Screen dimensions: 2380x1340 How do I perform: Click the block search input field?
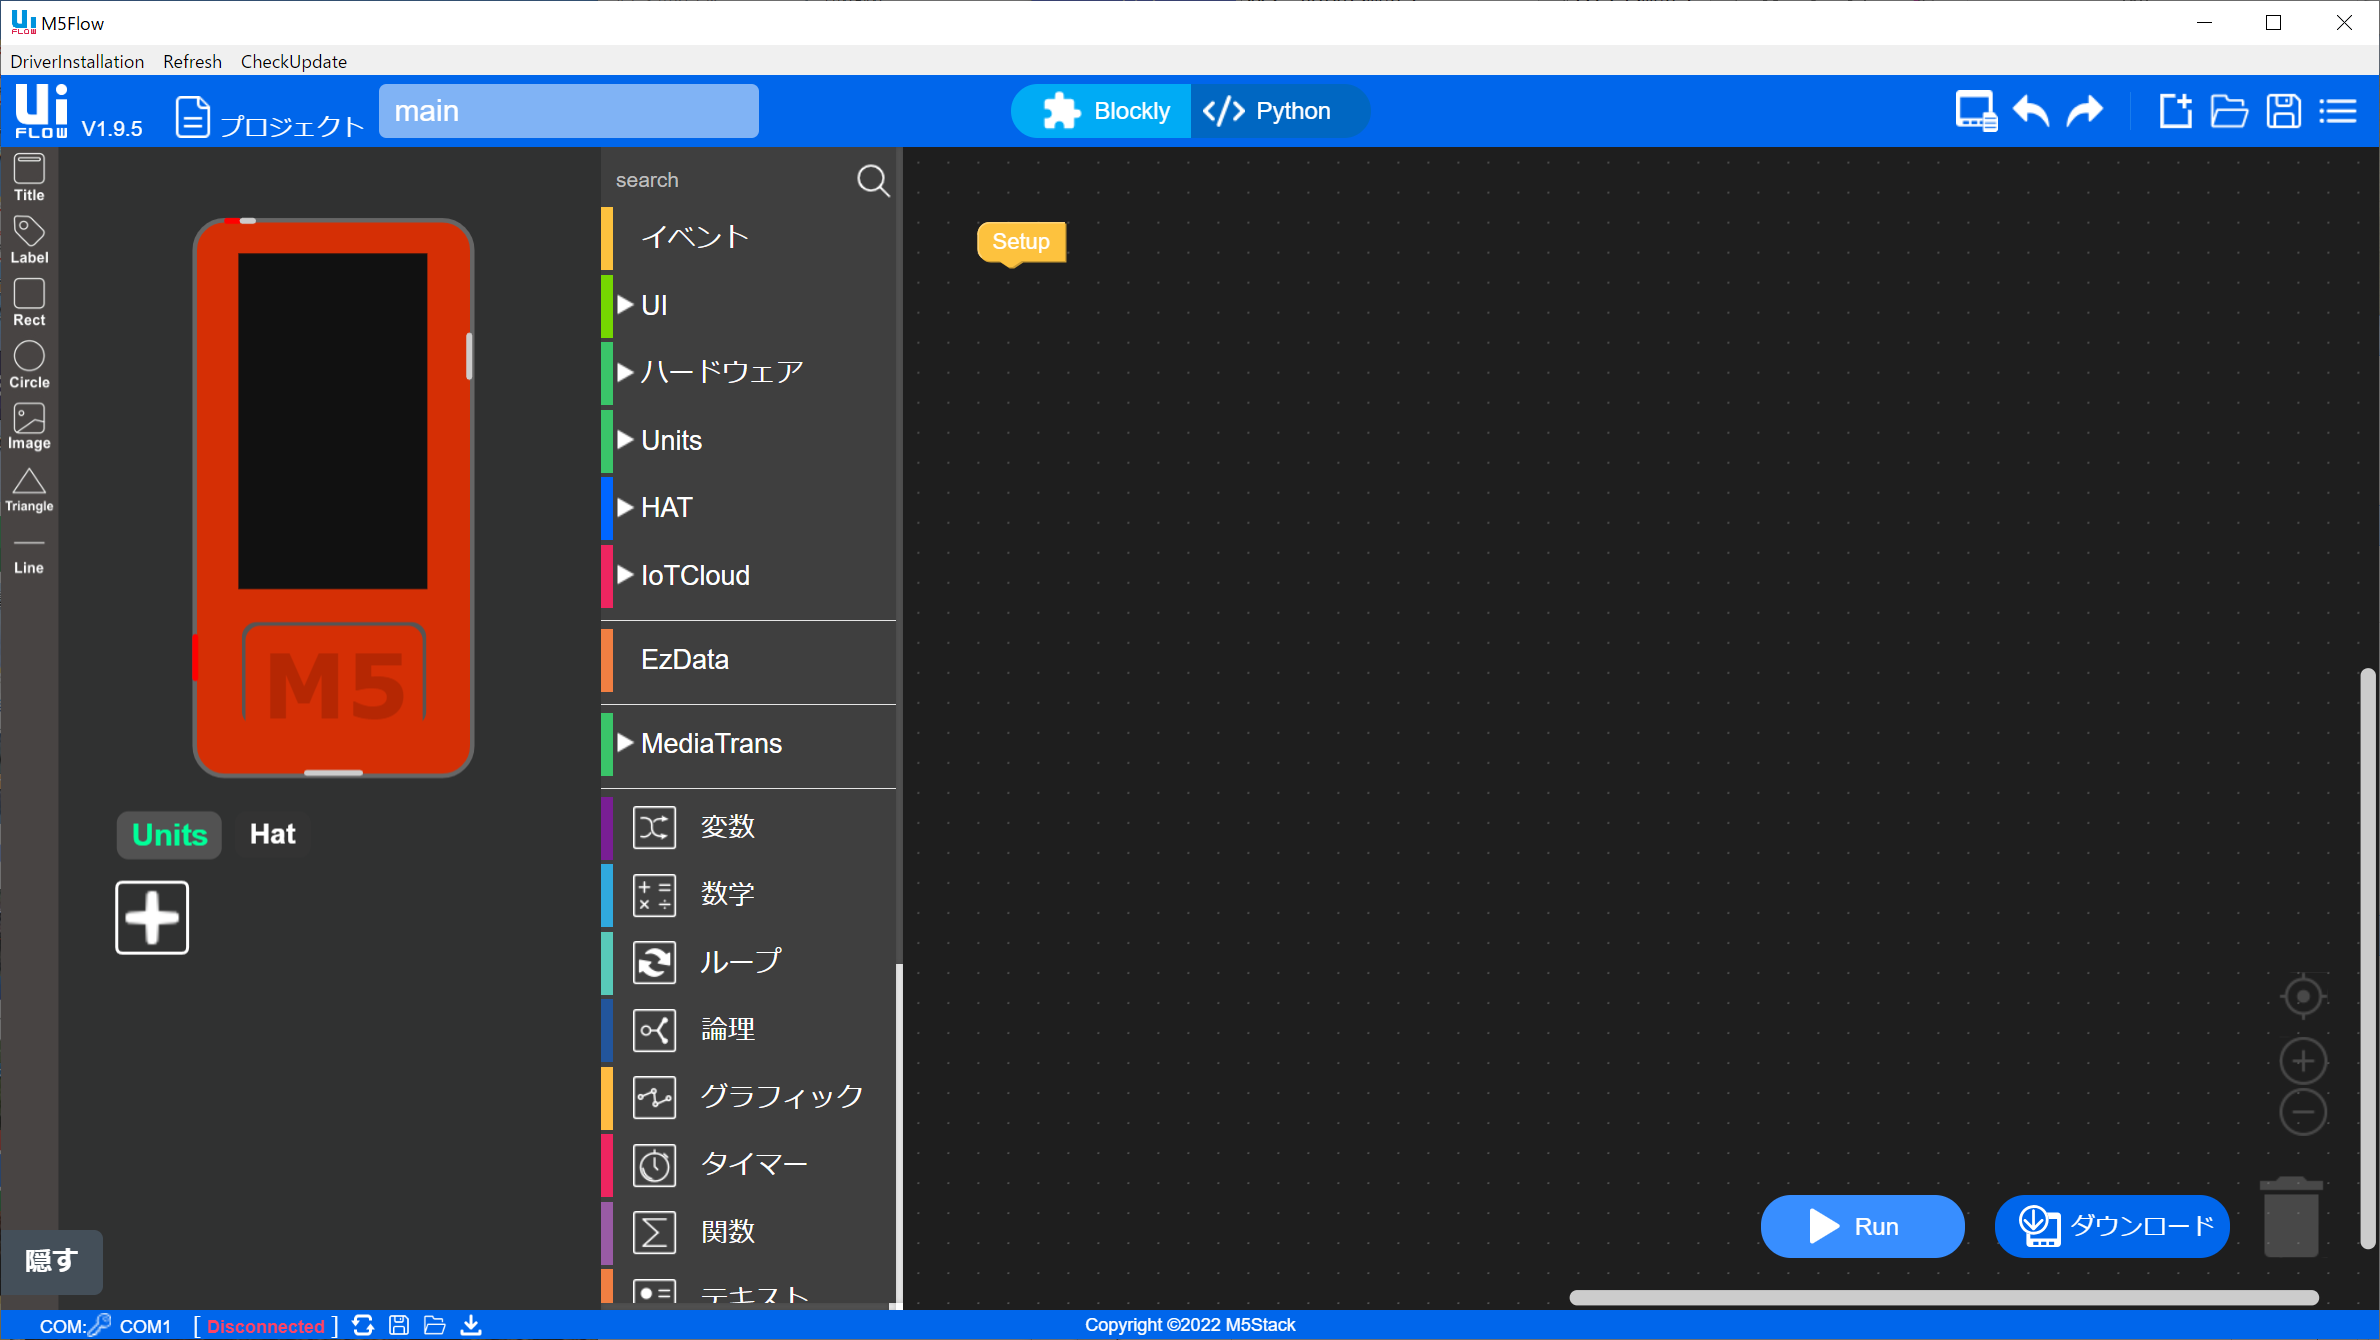pyautogui.click(x=730, y=180)
